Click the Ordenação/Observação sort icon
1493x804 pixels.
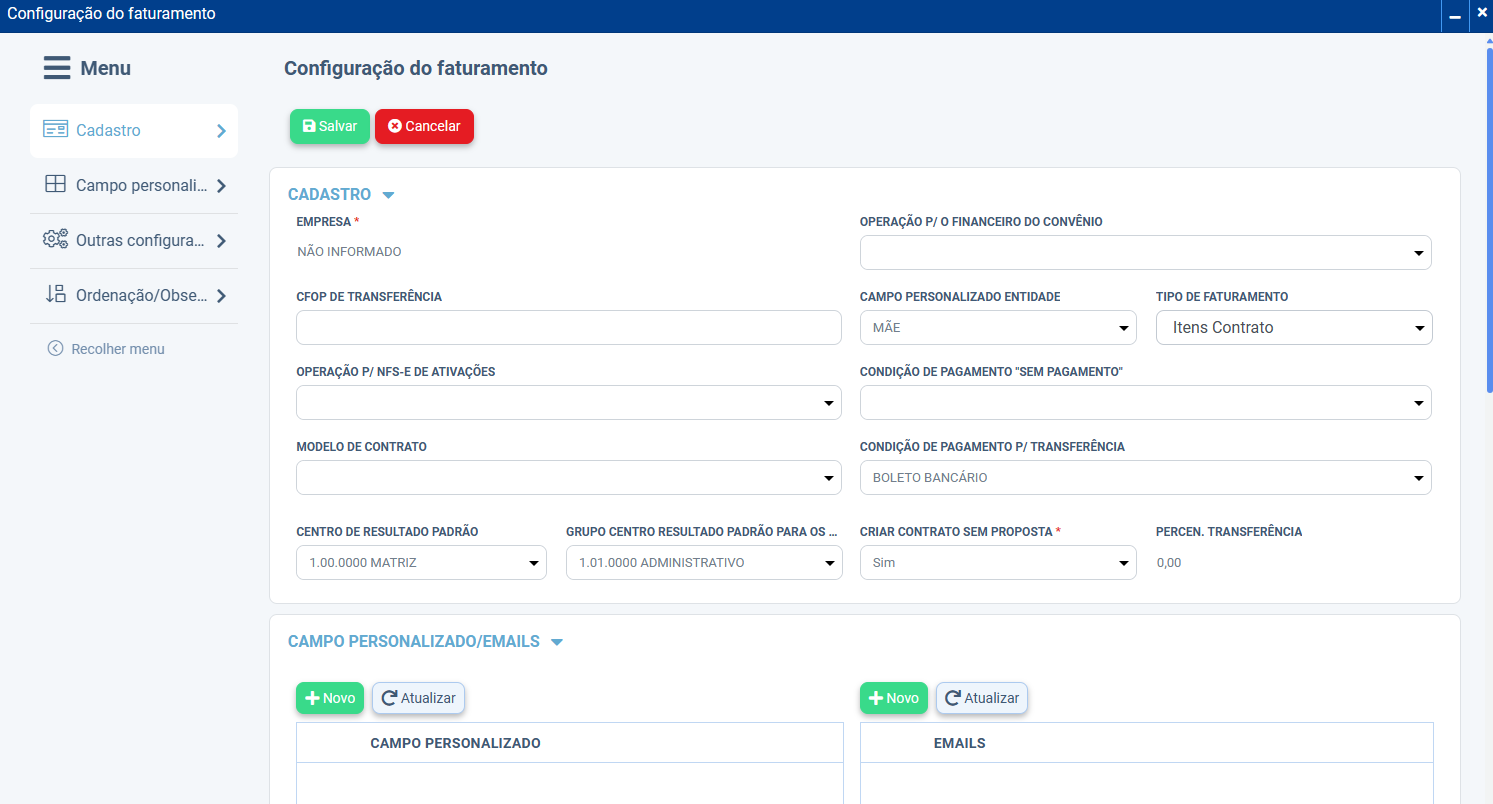[56, 295]
